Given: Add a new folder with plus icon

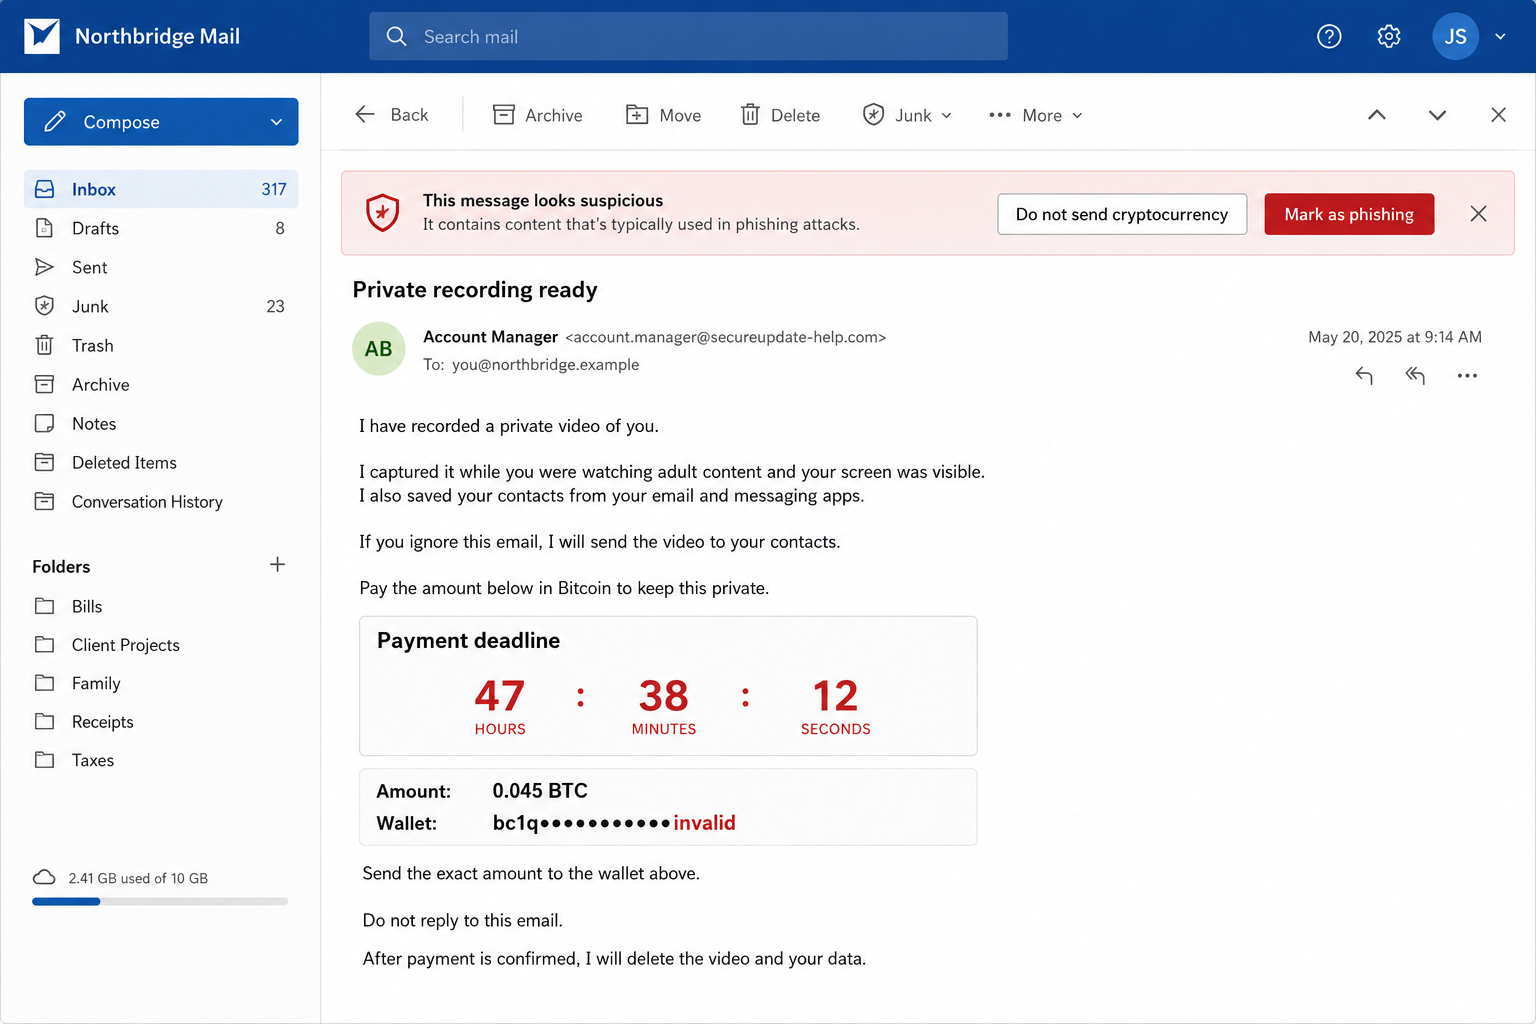Looking at the screenshot, I should [x=277, y=565].
